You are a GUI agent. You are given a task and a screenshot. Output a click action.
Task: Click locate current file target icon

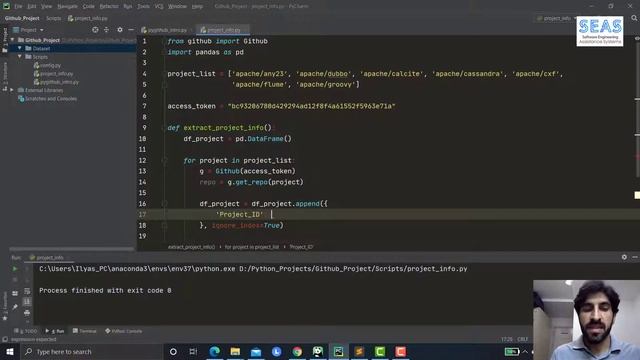tap(95, 30)
